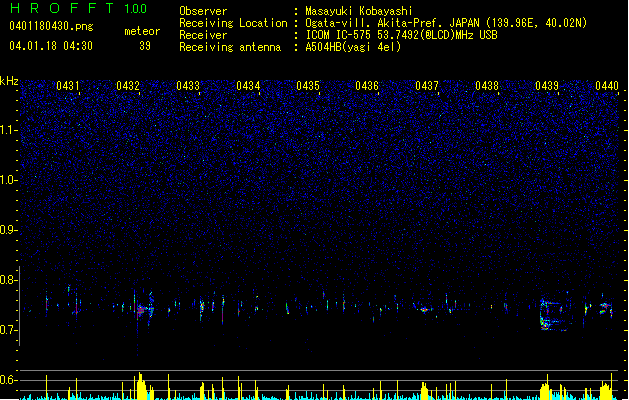629x400 pixels.
Task: Click the 0439 time marker
Action: click(x=547, y=86)
